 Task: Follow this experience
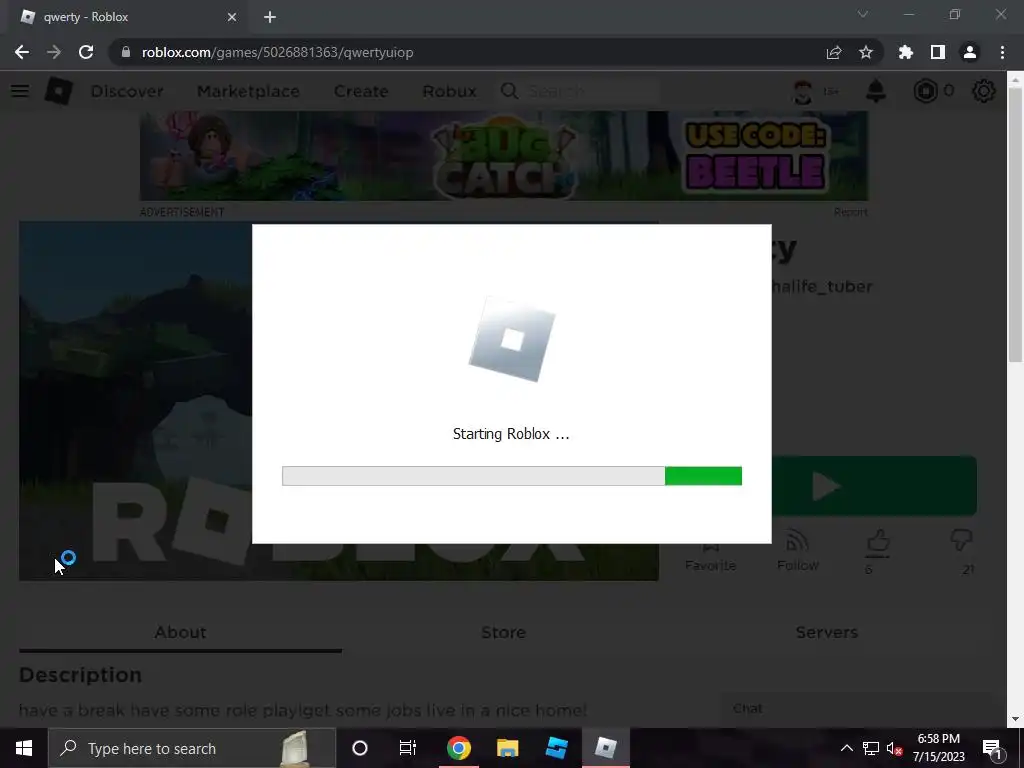click(798, 552)
